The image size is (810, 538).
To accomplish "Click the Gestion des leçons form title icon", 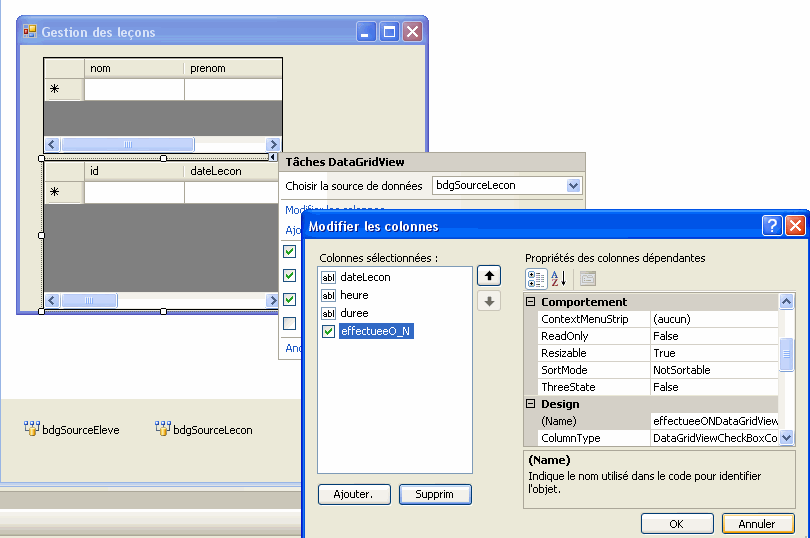I will pos(30,32).
